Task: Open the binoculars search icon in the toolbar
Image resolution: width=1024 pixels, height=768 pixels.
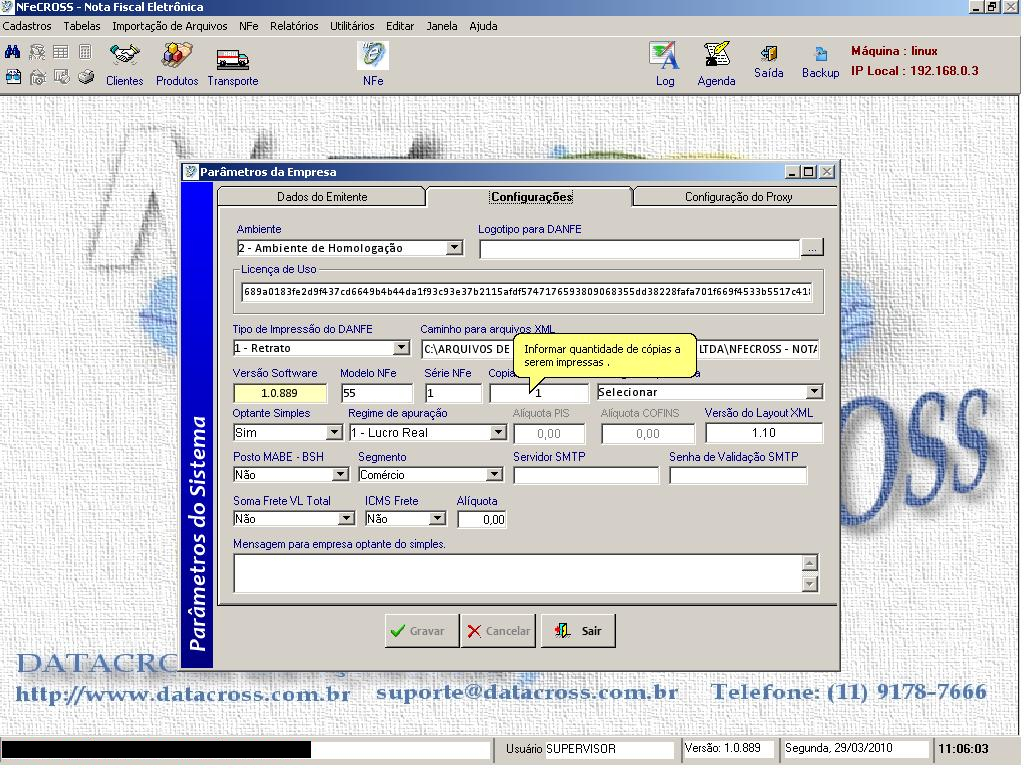Action: [x=12, y=52]
